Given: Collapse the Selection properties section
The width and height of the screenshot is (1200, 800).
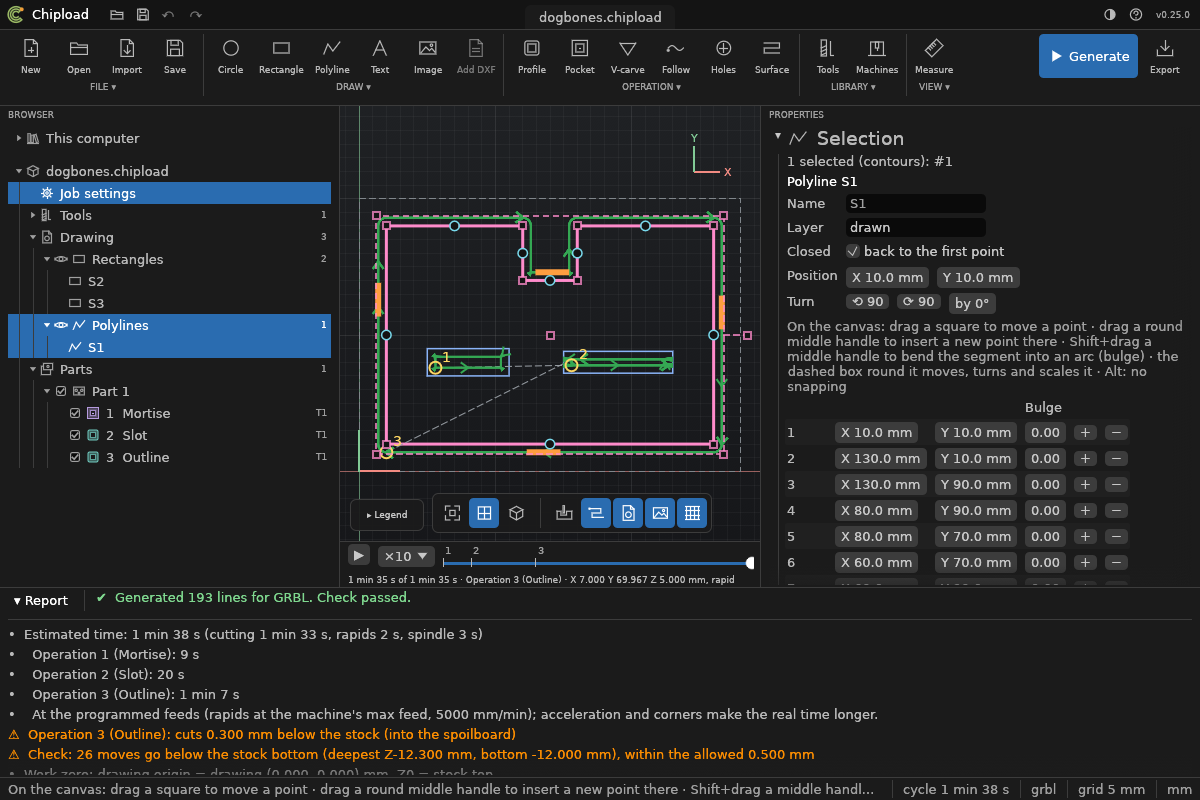Looking at the screenshot, I should [778, 137].
